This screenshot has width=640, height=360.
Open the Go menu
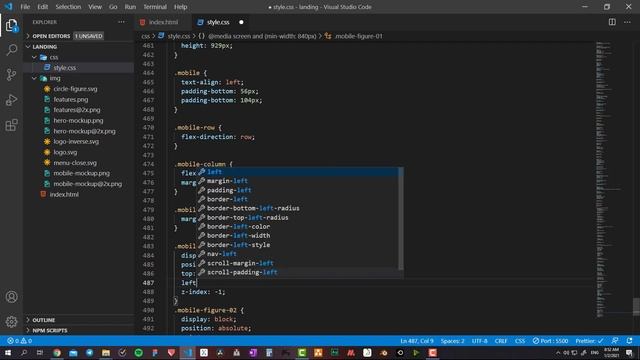(x=113, y=7)
